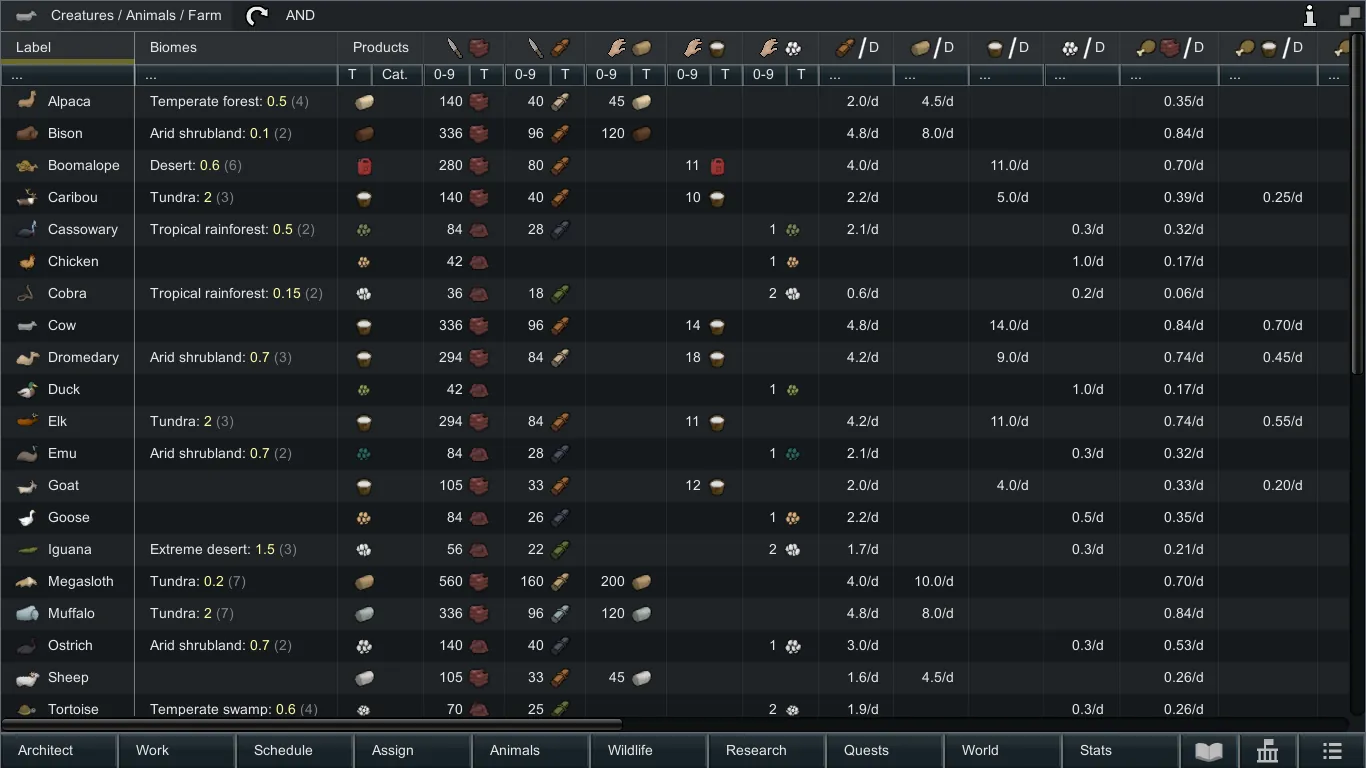Screen dimensions: 1366x768
Task: Open the main menu list icon
Action: coord(1331,750)
